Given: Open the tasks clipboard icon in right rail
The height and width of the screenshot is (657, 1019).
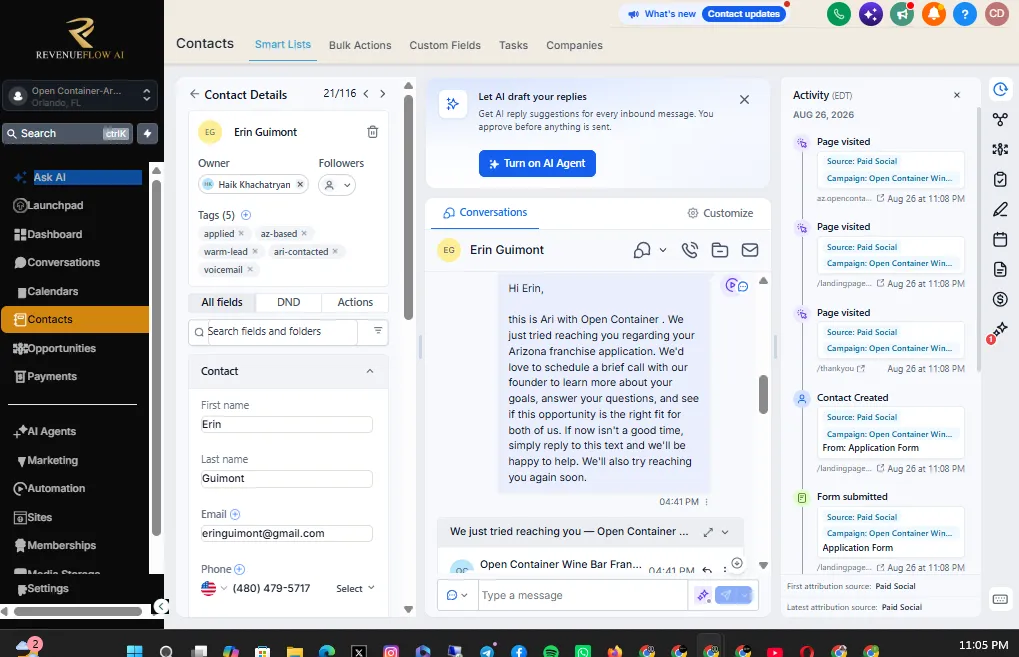Looking at the screenshot, I should 1000,179.
